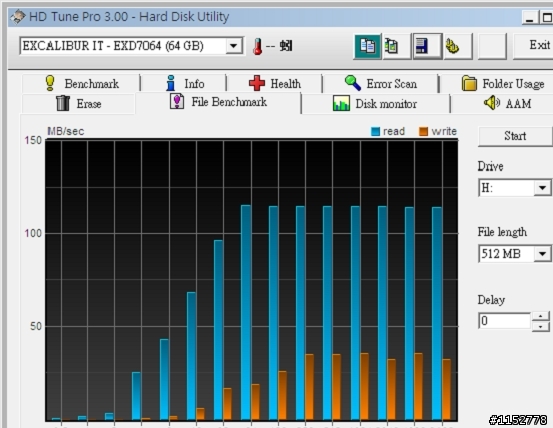Click the copy text to clipboard icon
This screenshot has height=428, width=553.
pos(367,46)
